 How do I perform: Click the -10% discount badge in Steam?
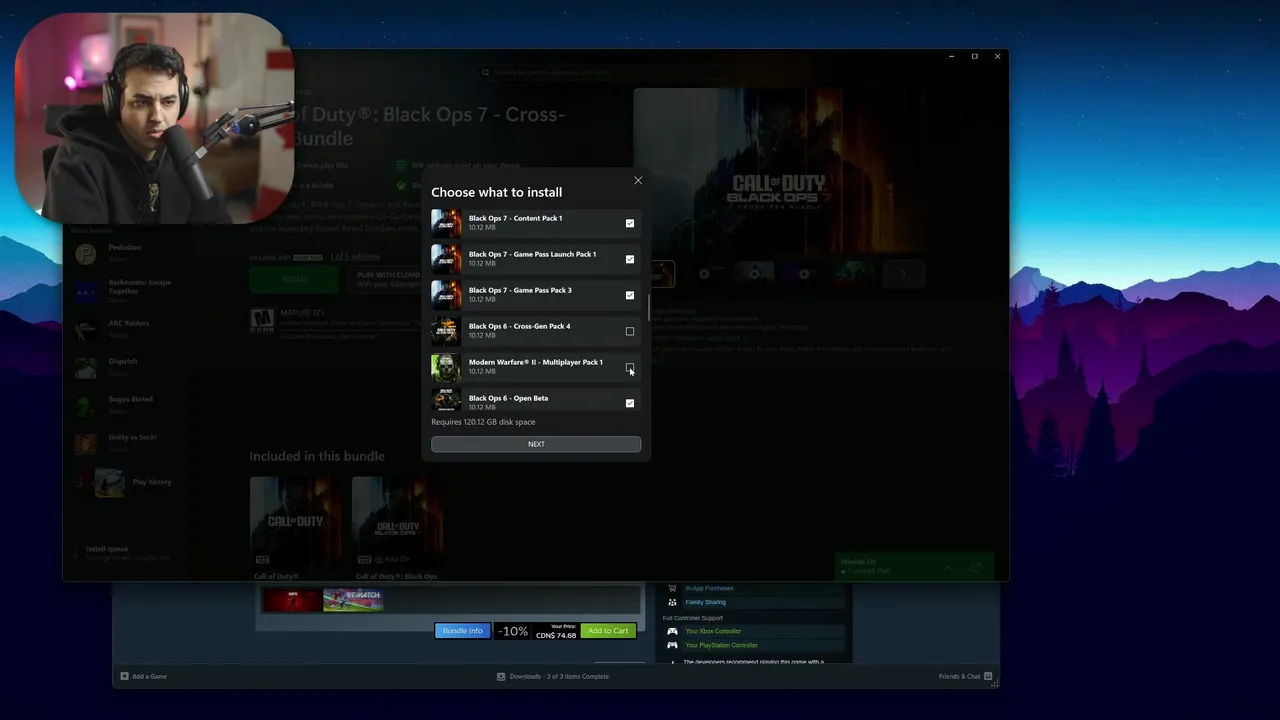point(513,631)
